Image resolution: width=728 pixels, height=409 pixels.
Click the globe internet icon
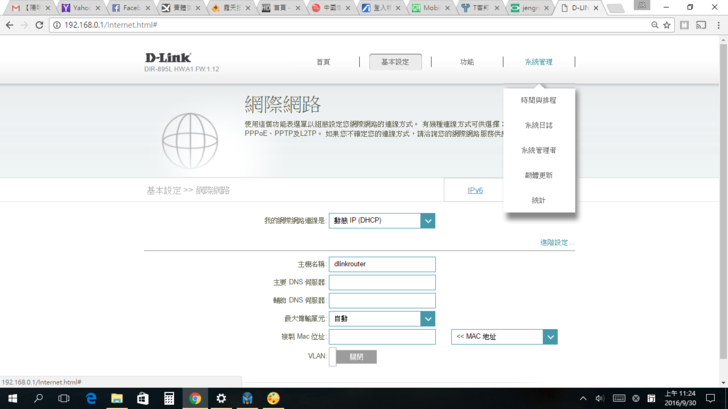(189, 141)
